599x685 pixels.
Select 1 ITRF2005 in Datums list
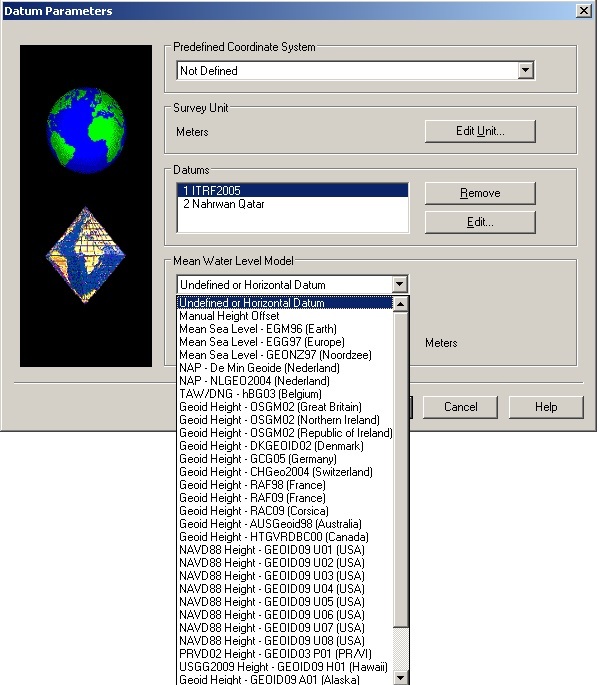(292, 190)
